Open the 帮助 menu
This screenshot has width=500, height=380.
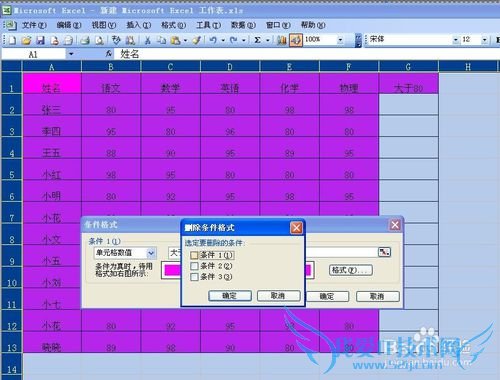point(313,25)
